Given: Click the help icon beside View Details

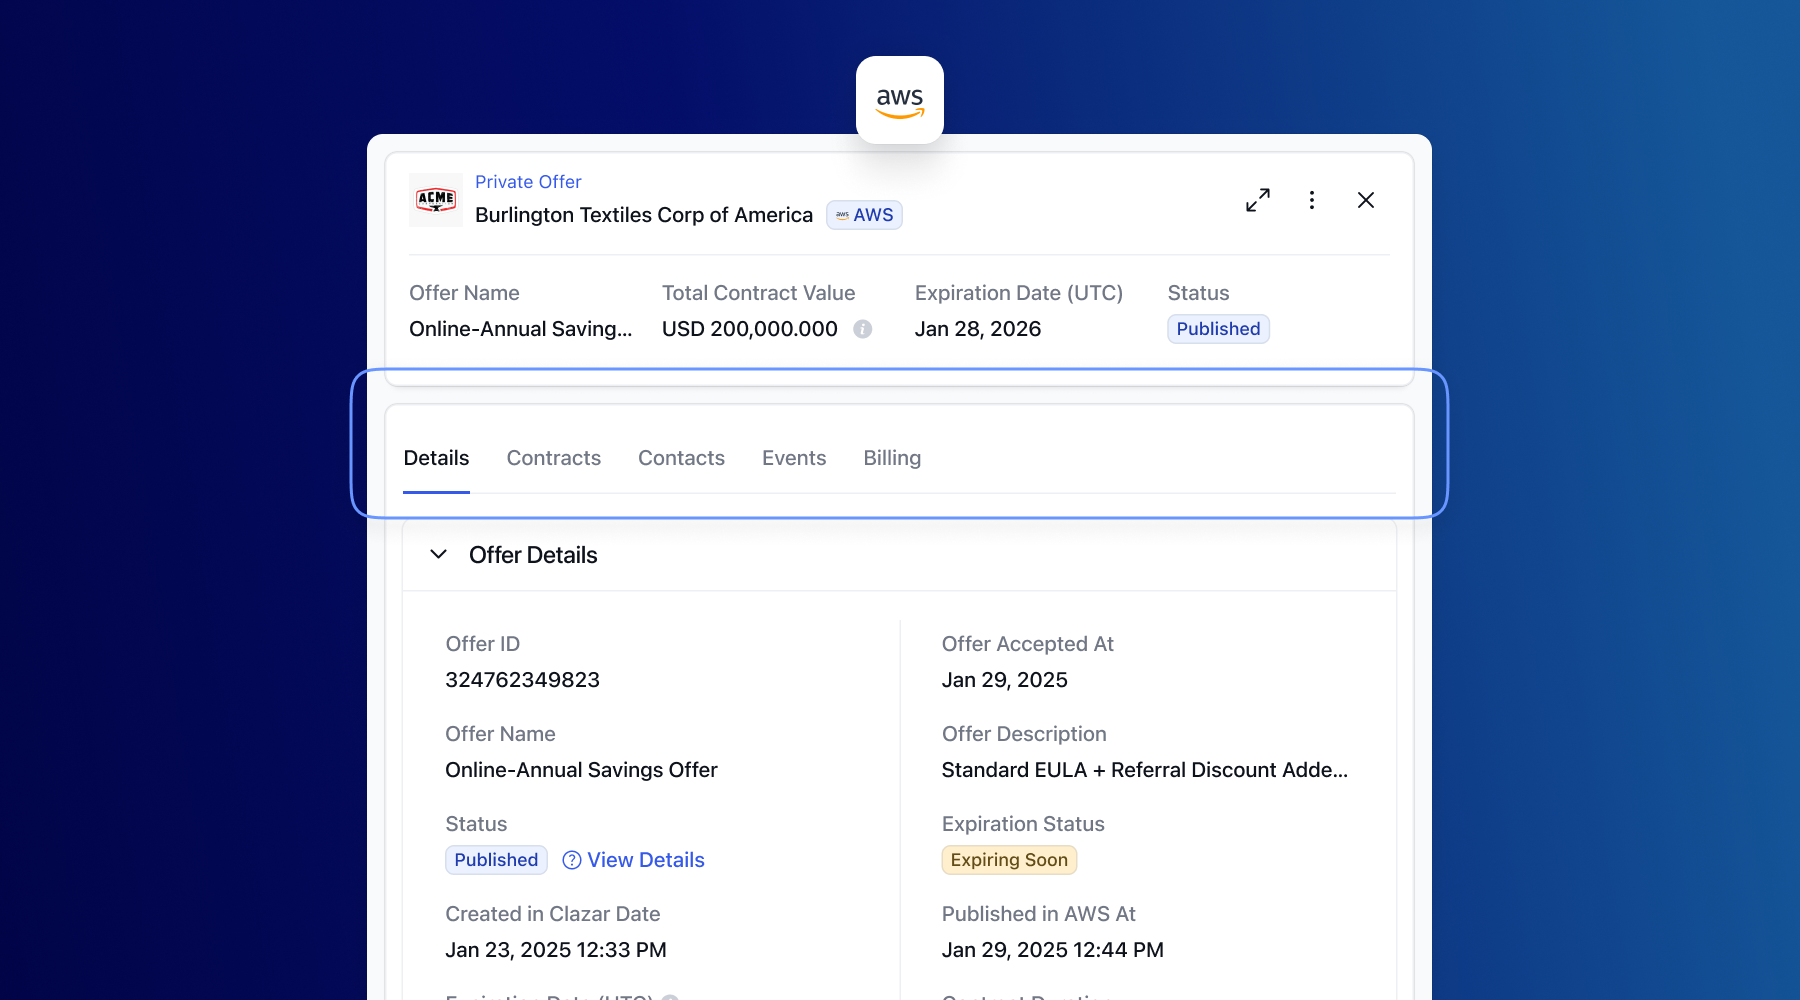Looking at the screenshot, I should click(572, 860).
